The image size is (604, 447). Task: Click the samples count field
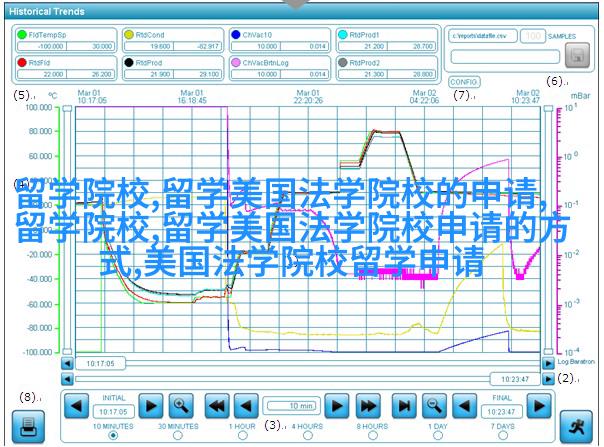click(x=533, y=36)
